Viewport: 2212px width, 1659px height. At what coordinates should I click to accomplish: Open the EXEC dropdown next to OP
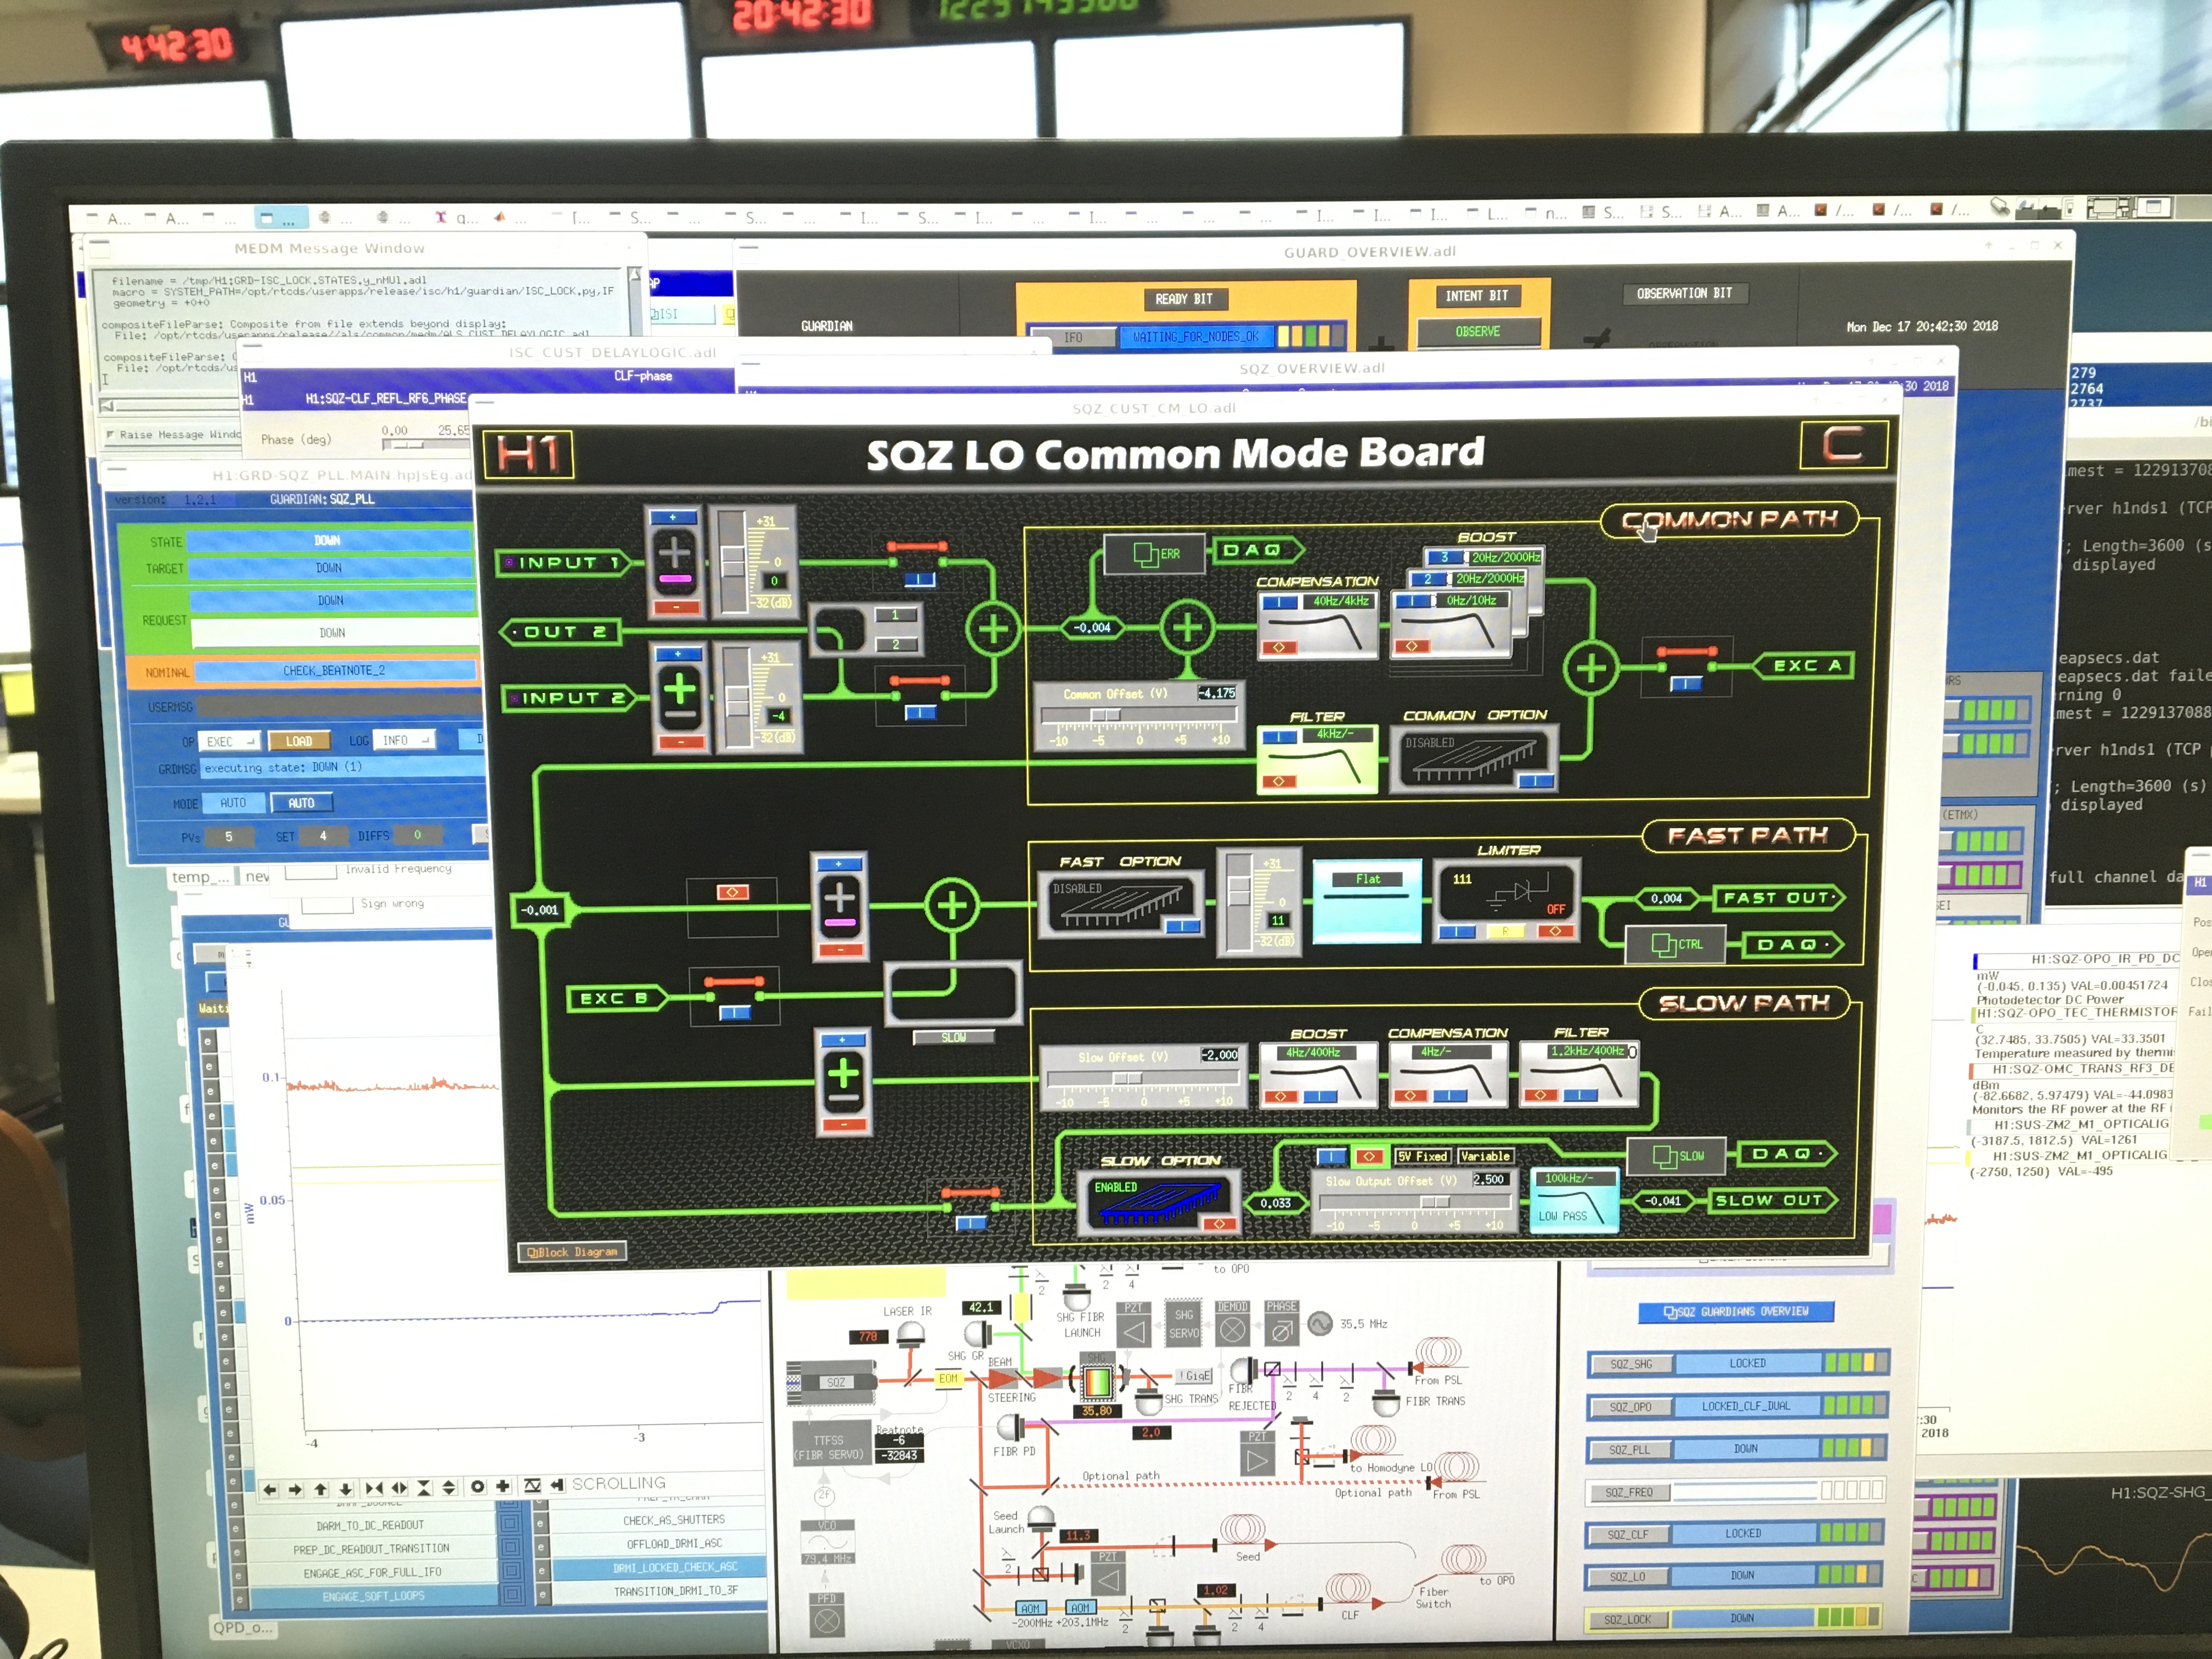coord(230,742)
